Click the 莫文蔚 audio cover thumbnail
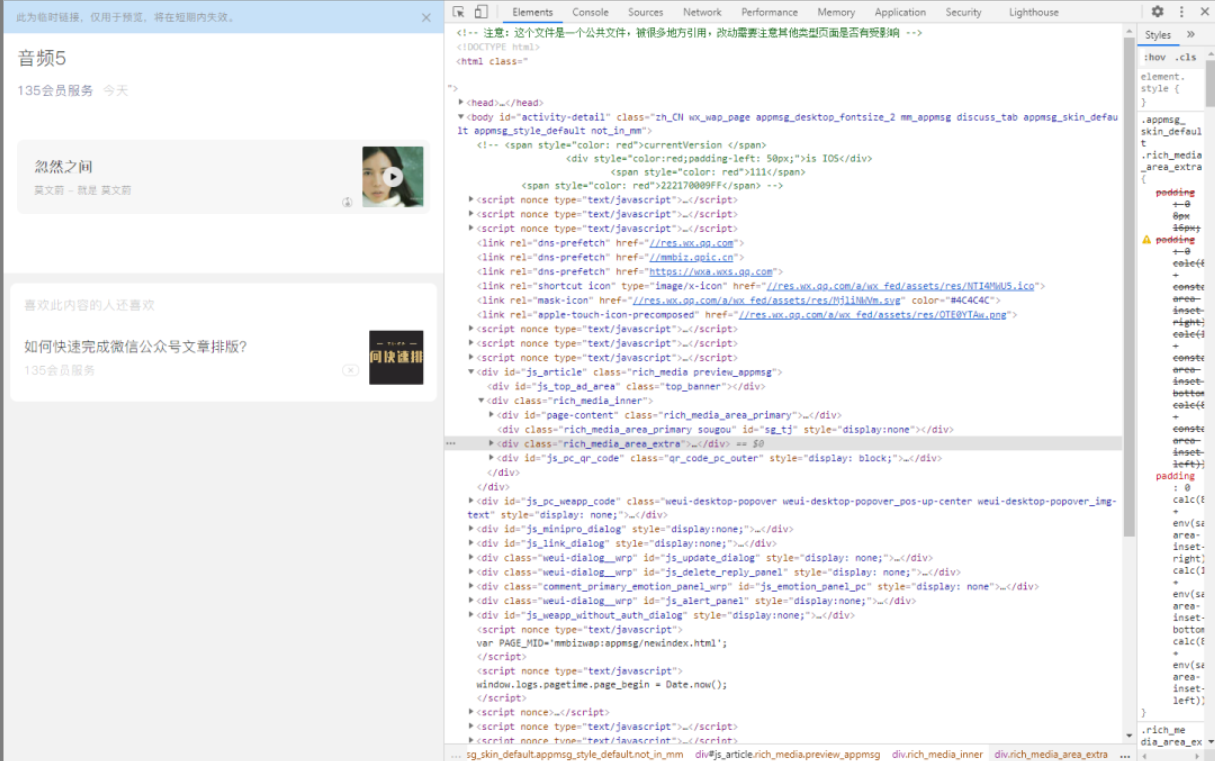The width and height of the screenshot is (1215, 761). tap(393, 177)
